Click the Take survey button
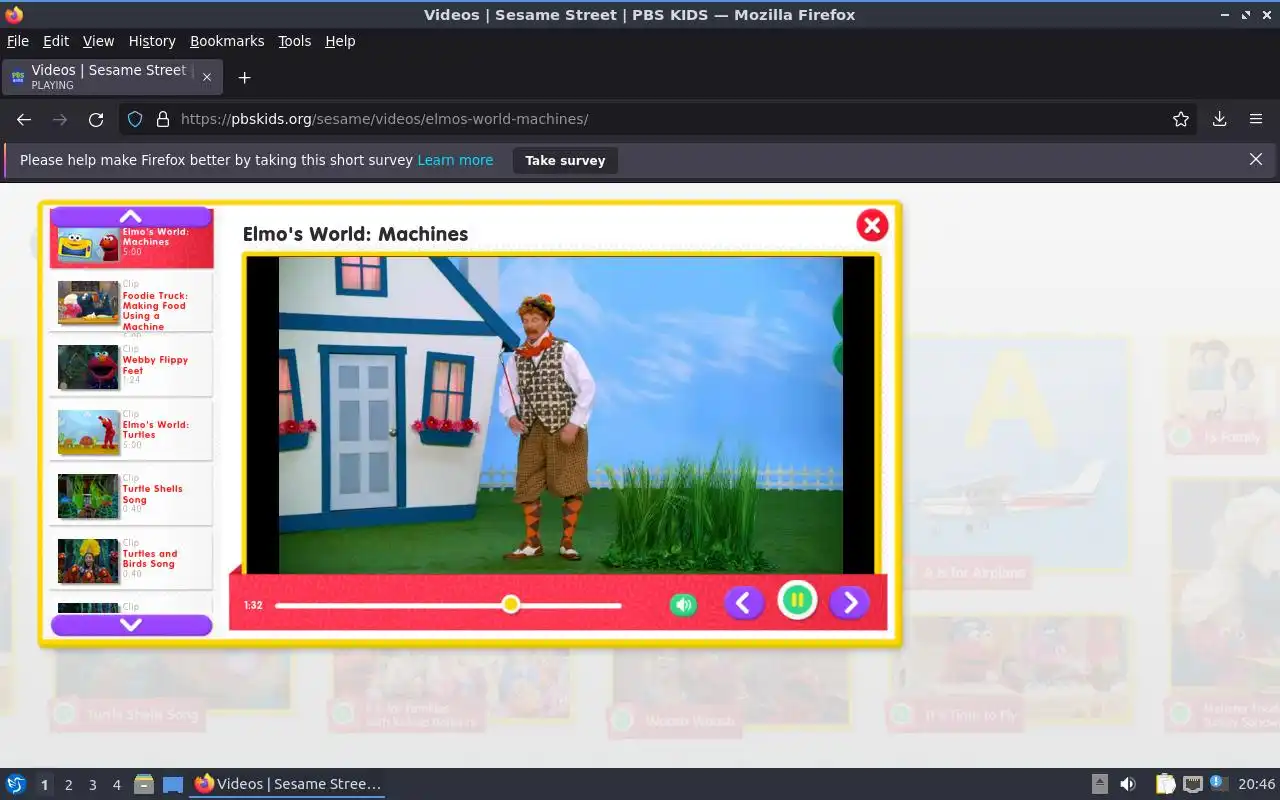The height and width of the screenshot is (800, 1280). 565,160
